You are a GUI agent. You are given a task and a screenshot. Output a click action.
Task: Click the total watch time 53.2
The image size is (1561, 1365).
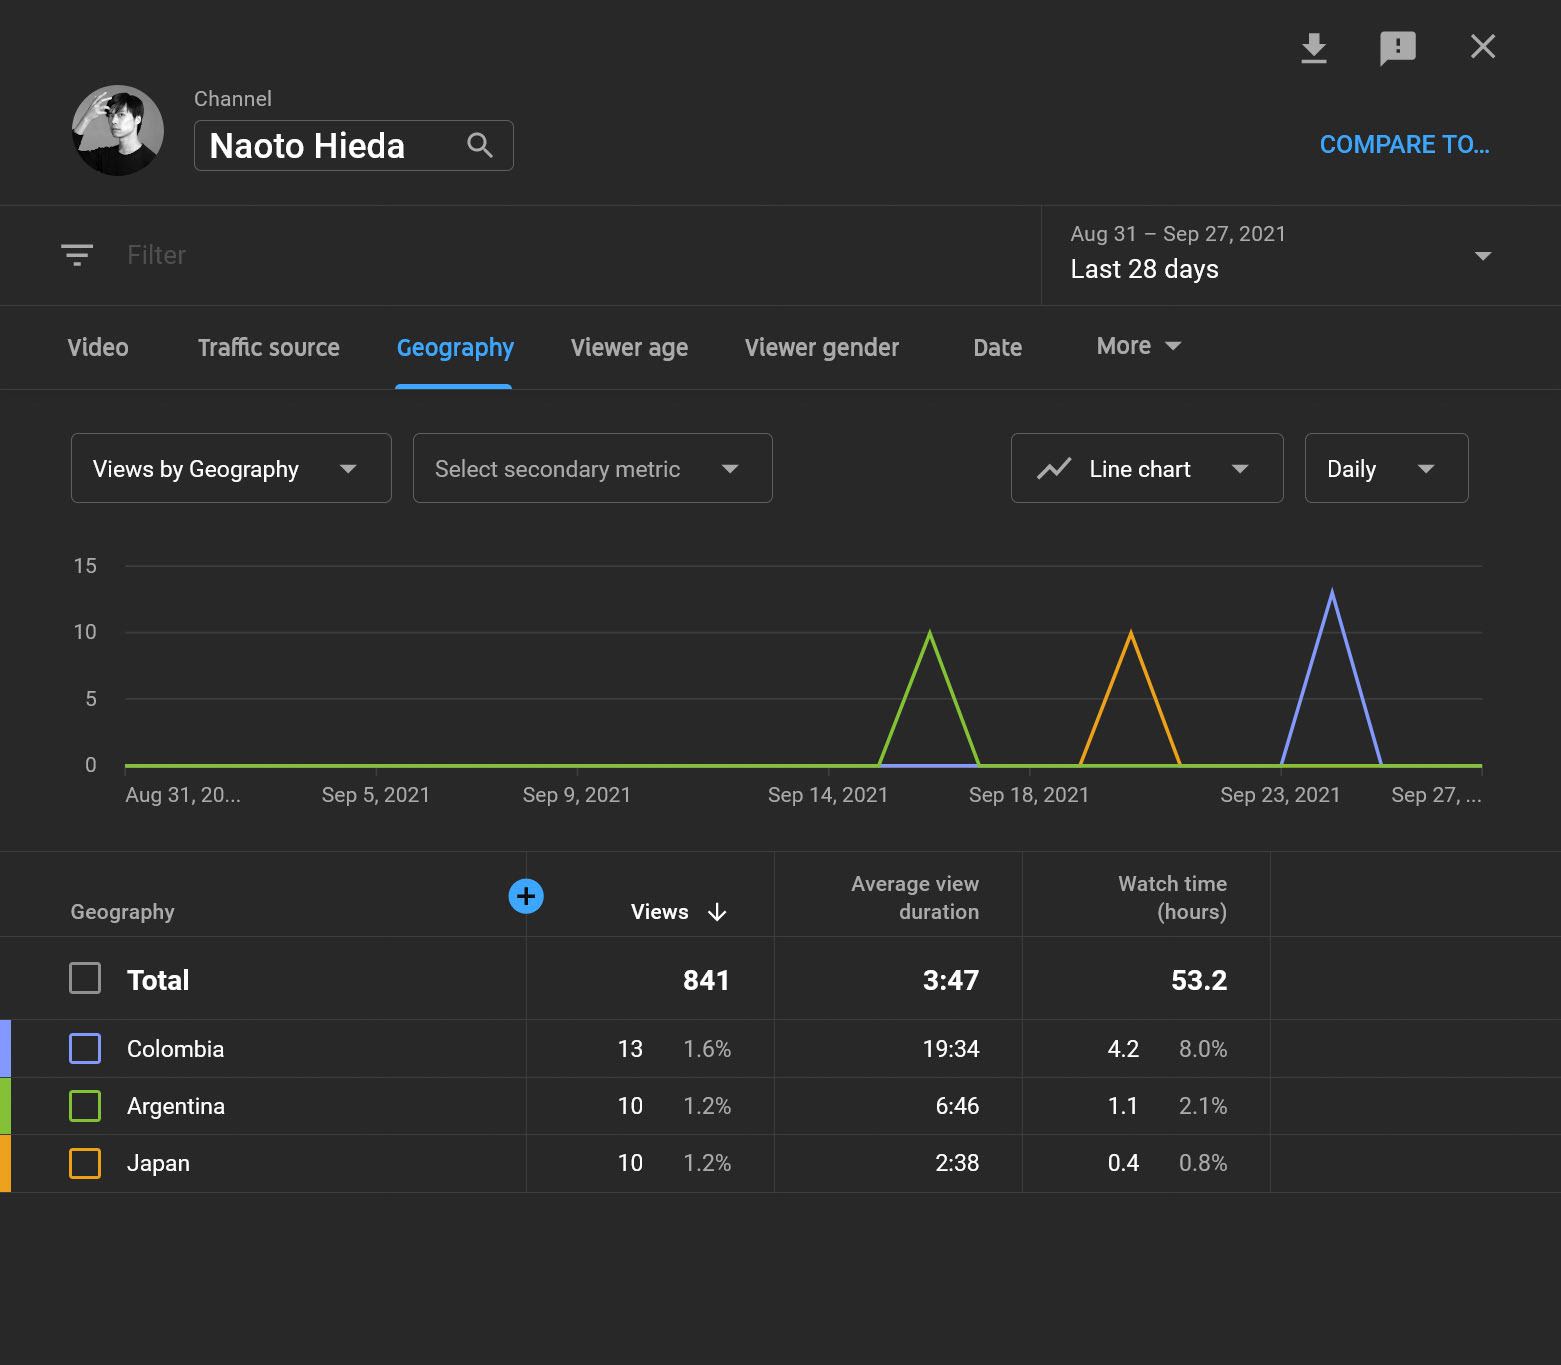click(x=1199, y=980)
